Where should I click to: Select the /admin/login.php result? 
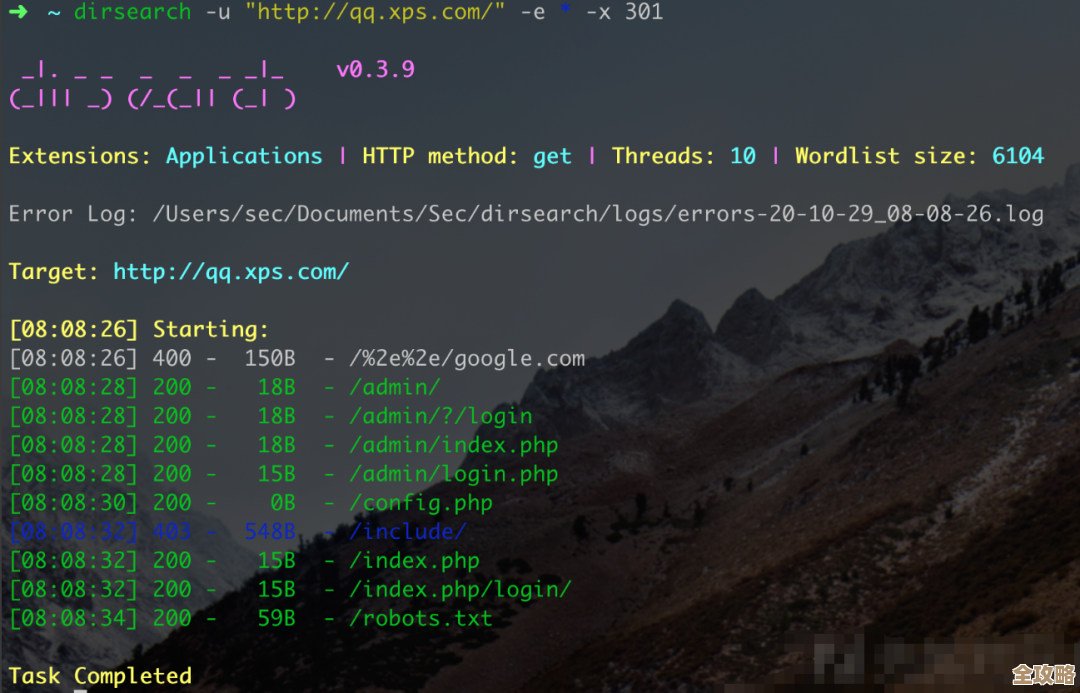[x=453, y=474]
